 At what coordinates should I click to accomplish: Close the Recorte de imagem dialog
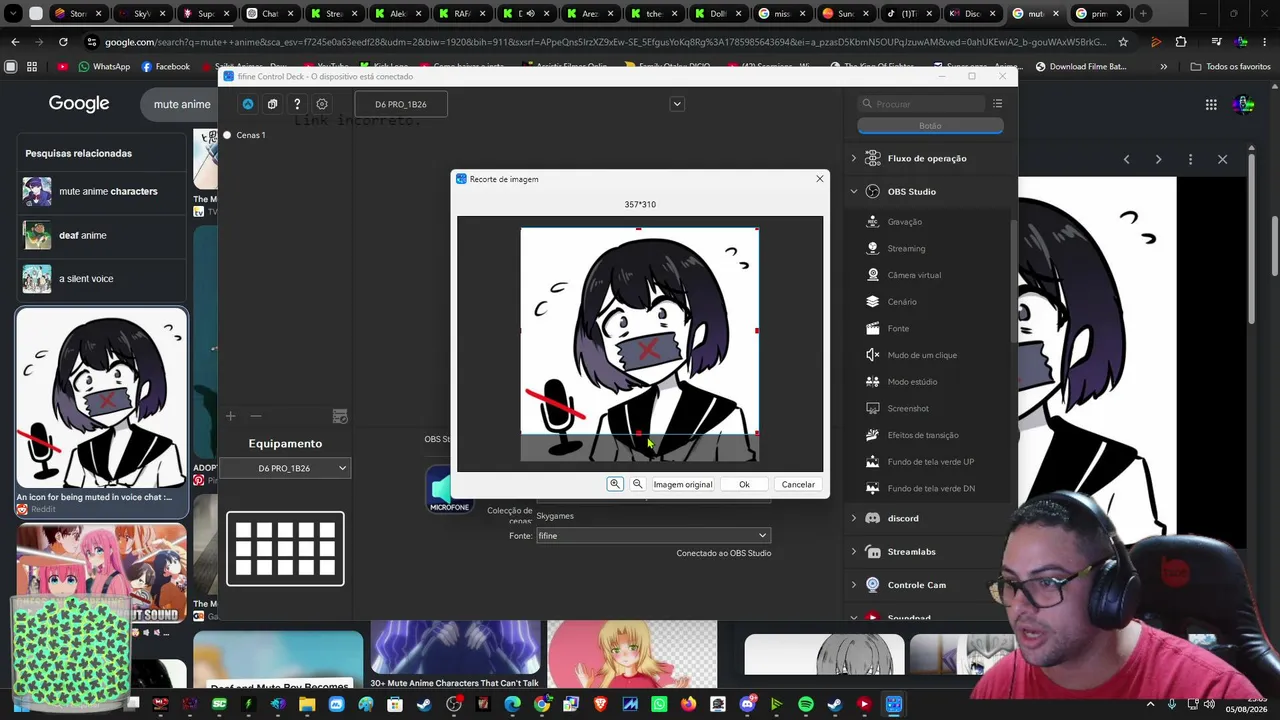[820, 179]
